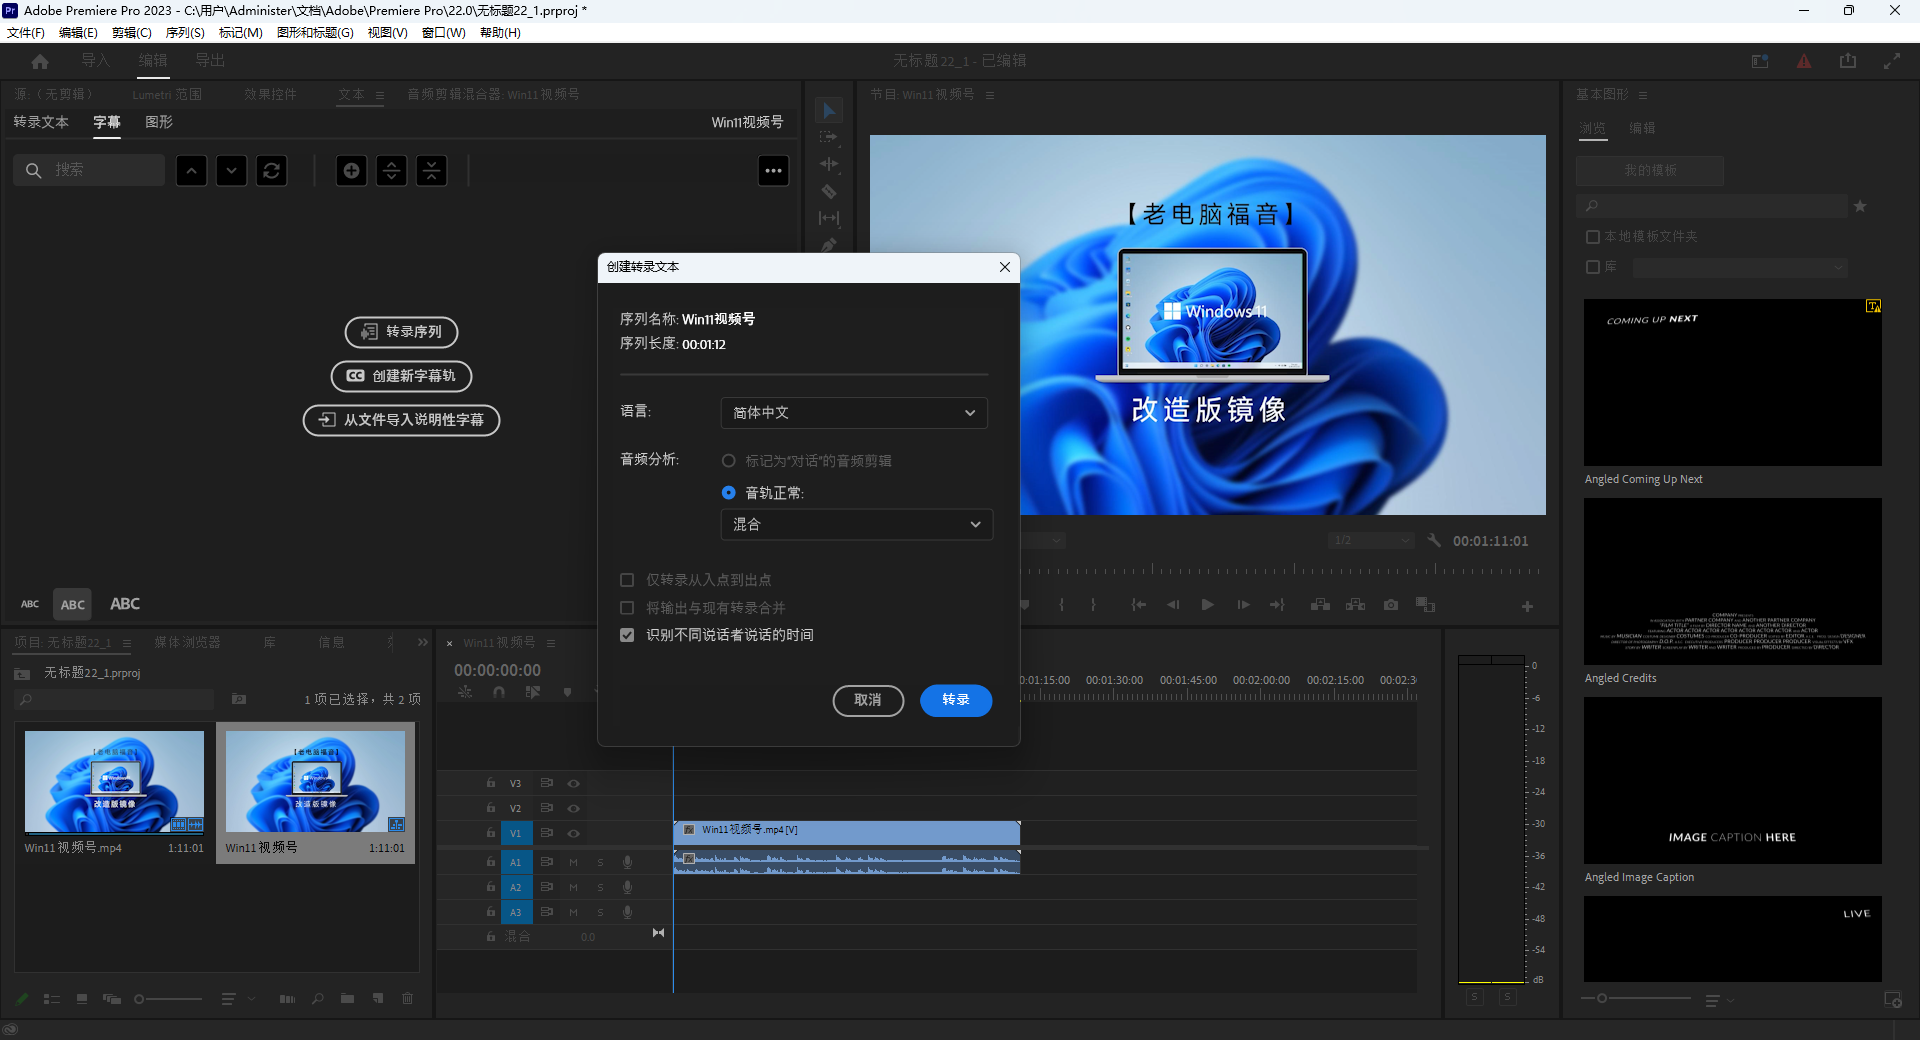This screenshot has width=1920, height=1040.
Task: Check the 库 checkbox in Essential Graphics
Action: [x=1593, y=267]
